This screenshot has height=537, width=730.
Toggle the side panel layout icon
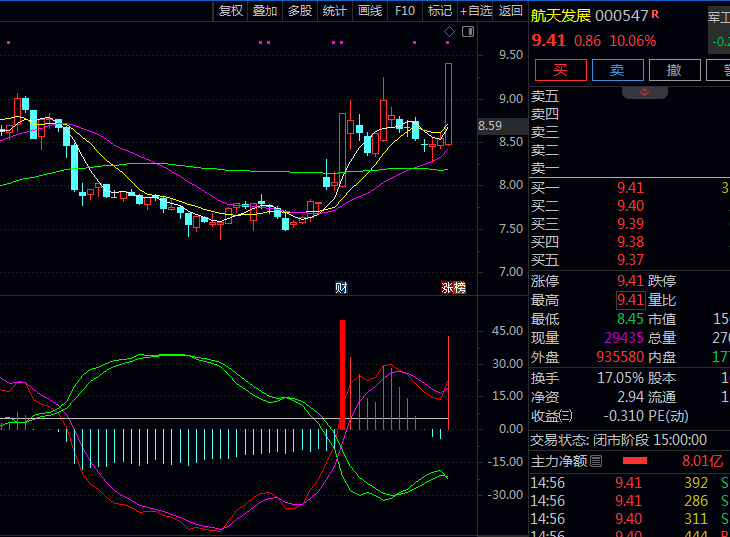pos(468,32)
